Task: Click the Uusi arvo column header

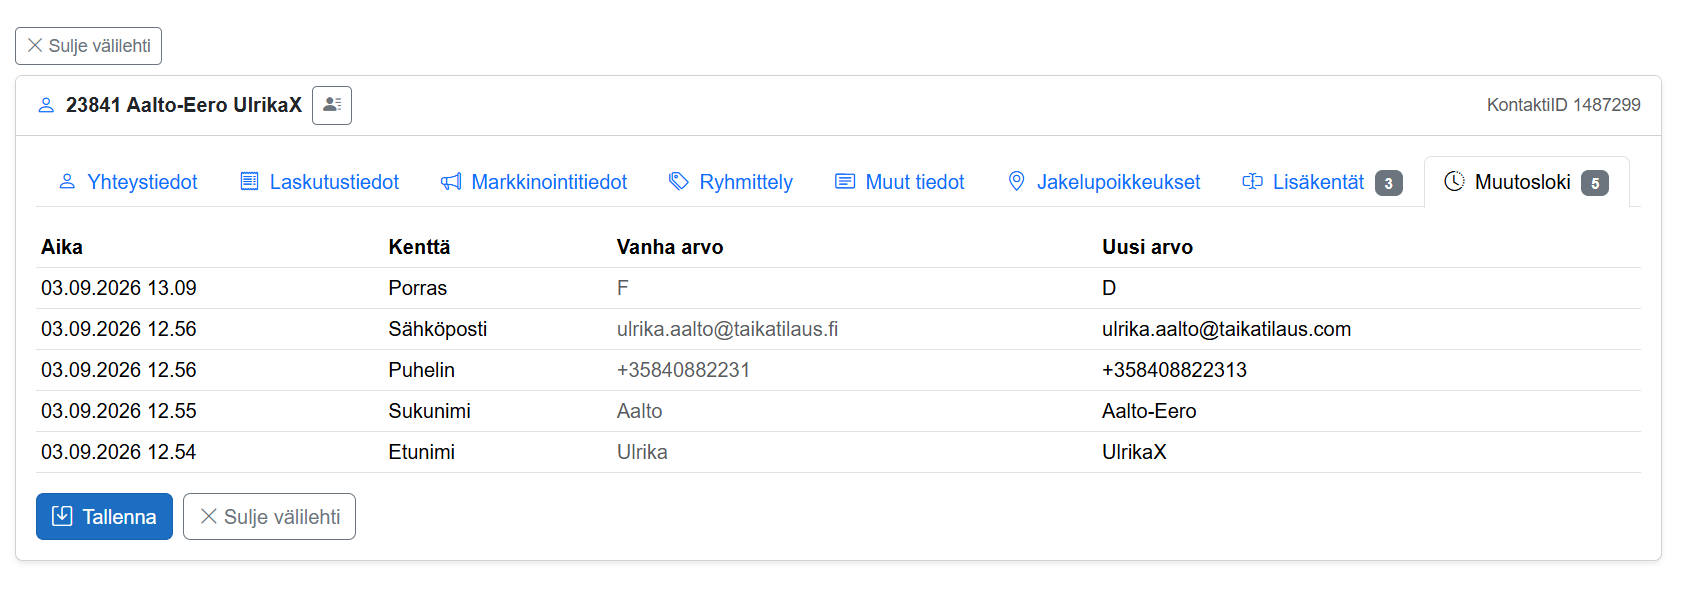Action: coord(1147,247)
